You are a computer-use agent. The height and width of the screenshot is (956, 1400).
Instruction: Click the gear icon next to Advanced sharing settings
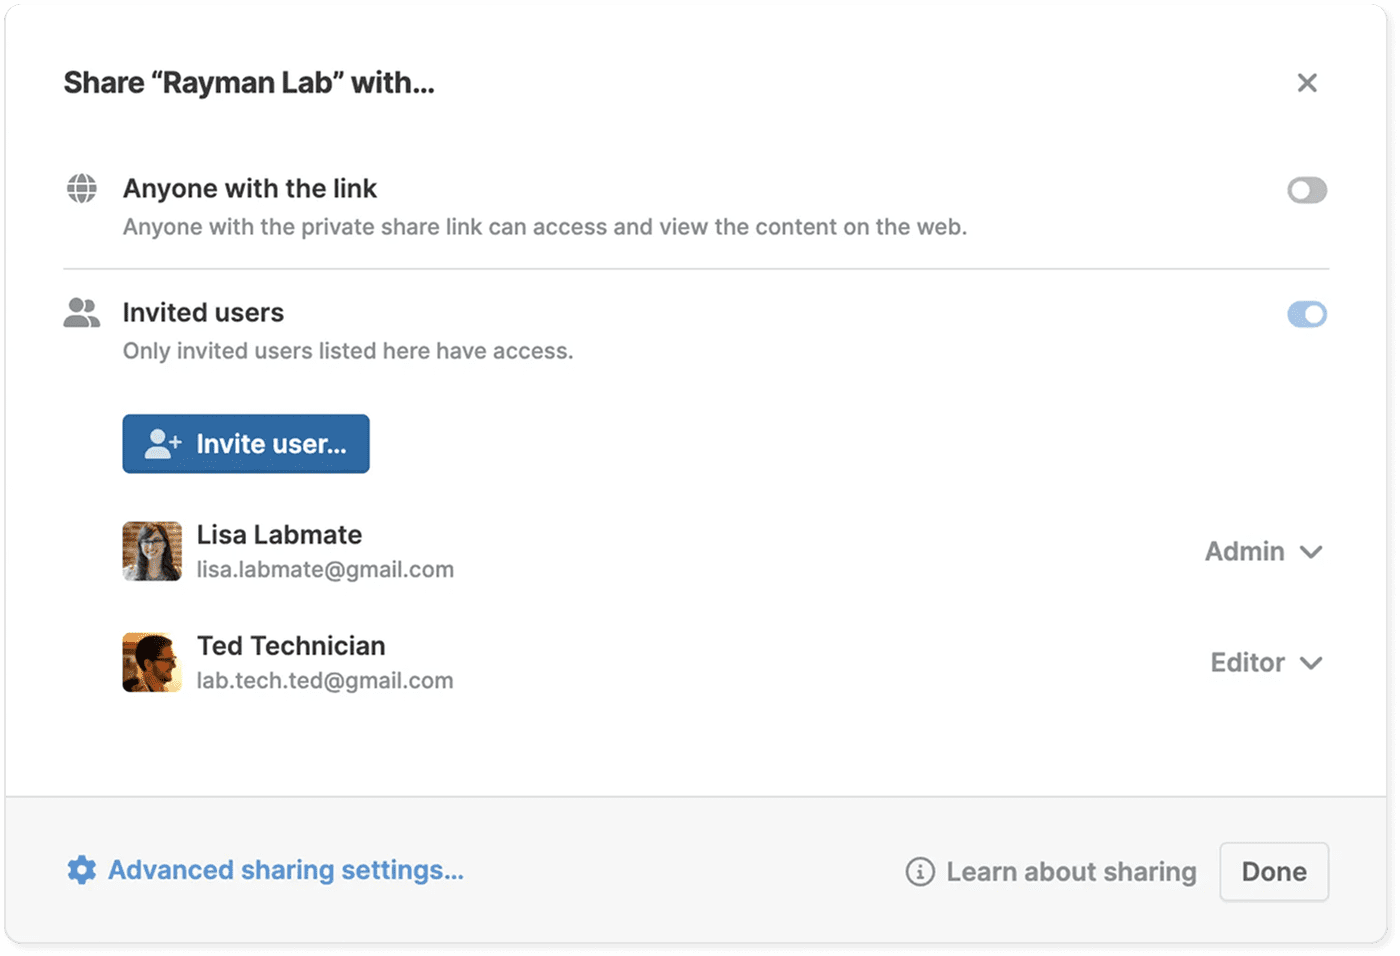point(81,870)
